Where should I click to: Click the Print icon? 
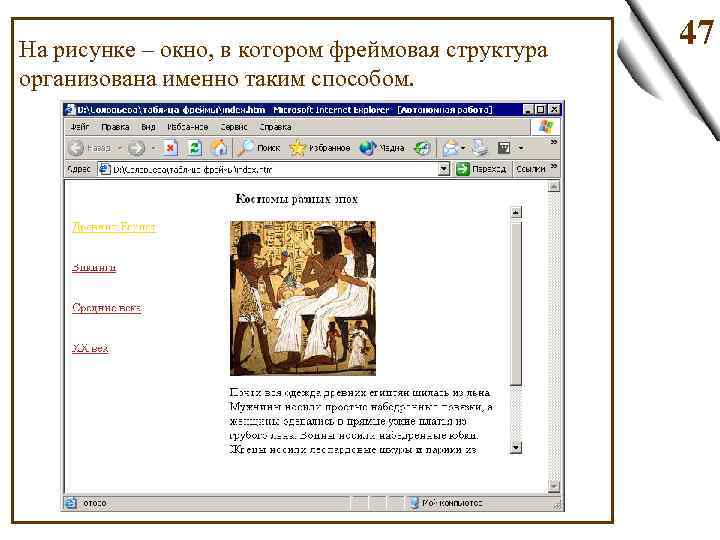pyautogui.click(x=480, y=148)
